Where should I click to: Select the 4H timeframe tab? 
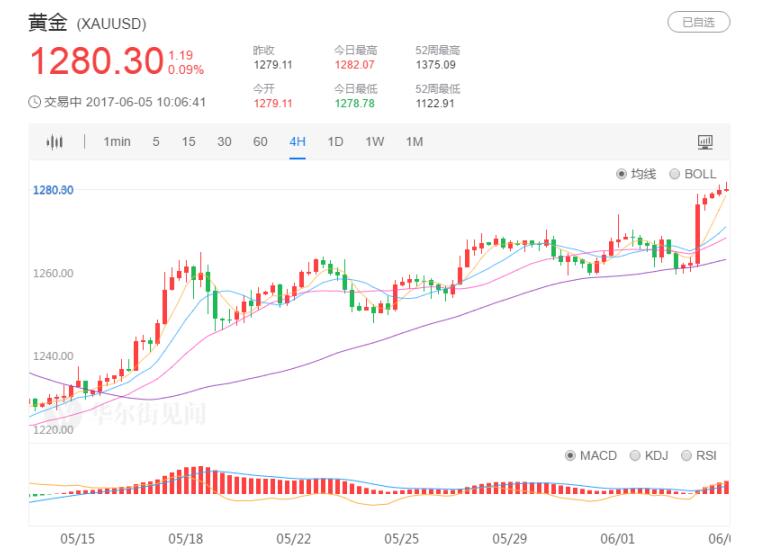click(x=297, y=142)
